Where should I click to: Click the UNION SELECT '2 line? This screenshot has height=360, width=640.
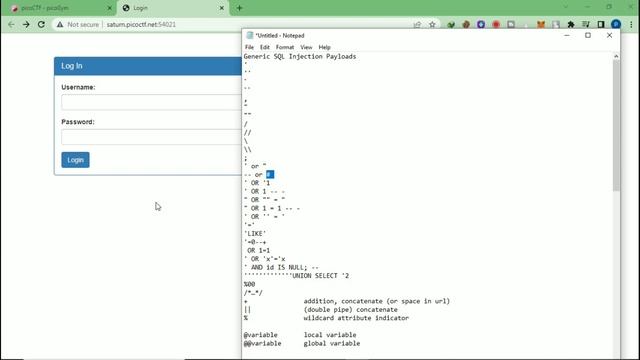coord(297,276)
